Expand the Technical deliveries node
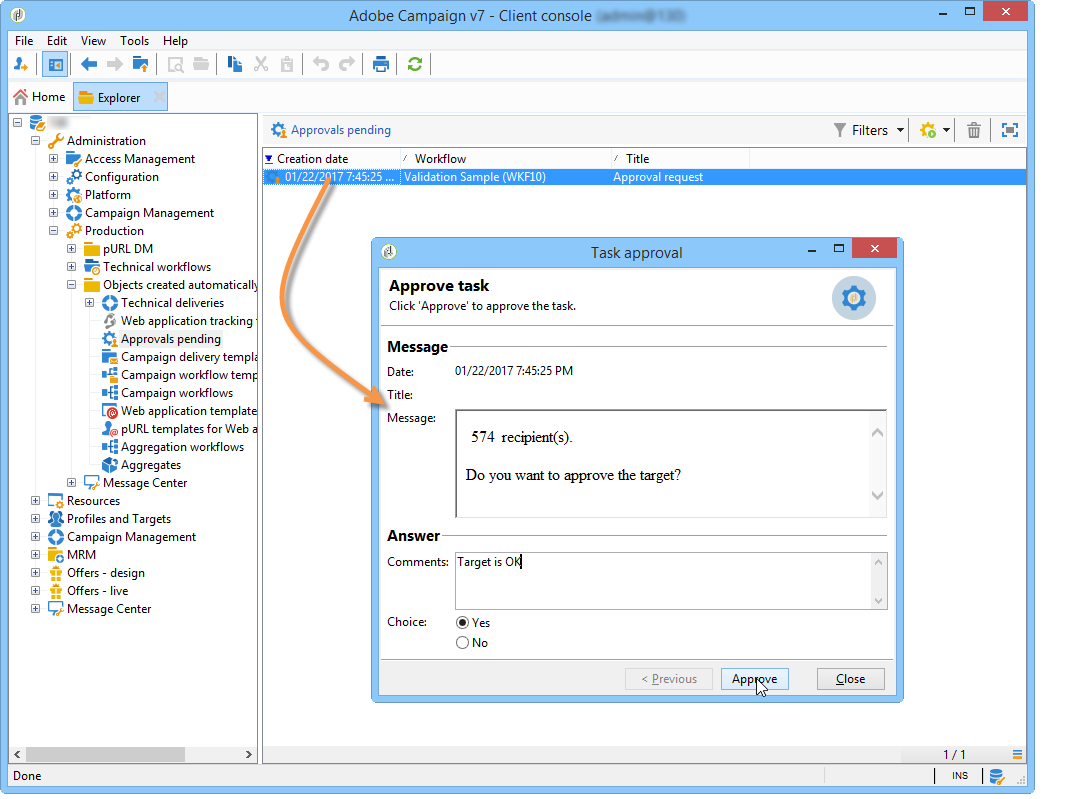This screenshot has height=799, width=1071. tap(89, 303)
